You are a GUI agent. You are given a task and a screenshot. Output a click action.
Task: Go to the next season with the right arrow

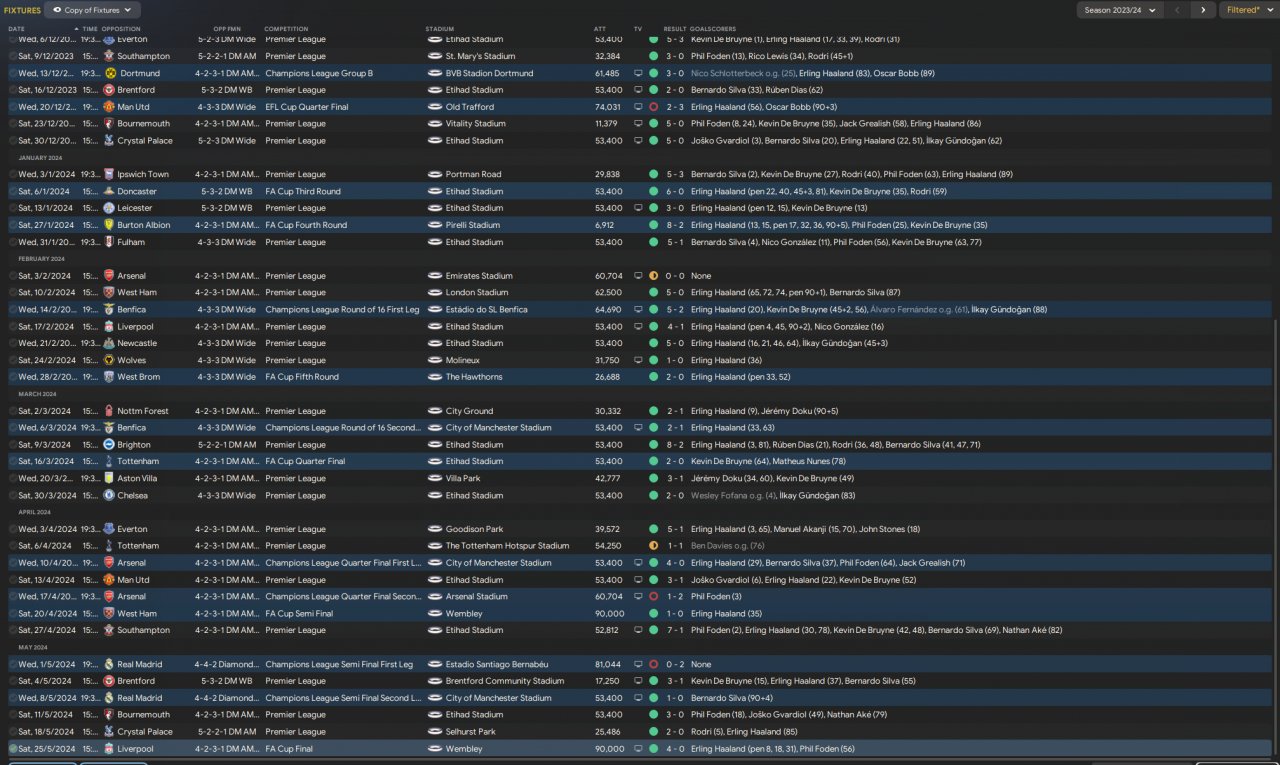[x=1203, y=10]
